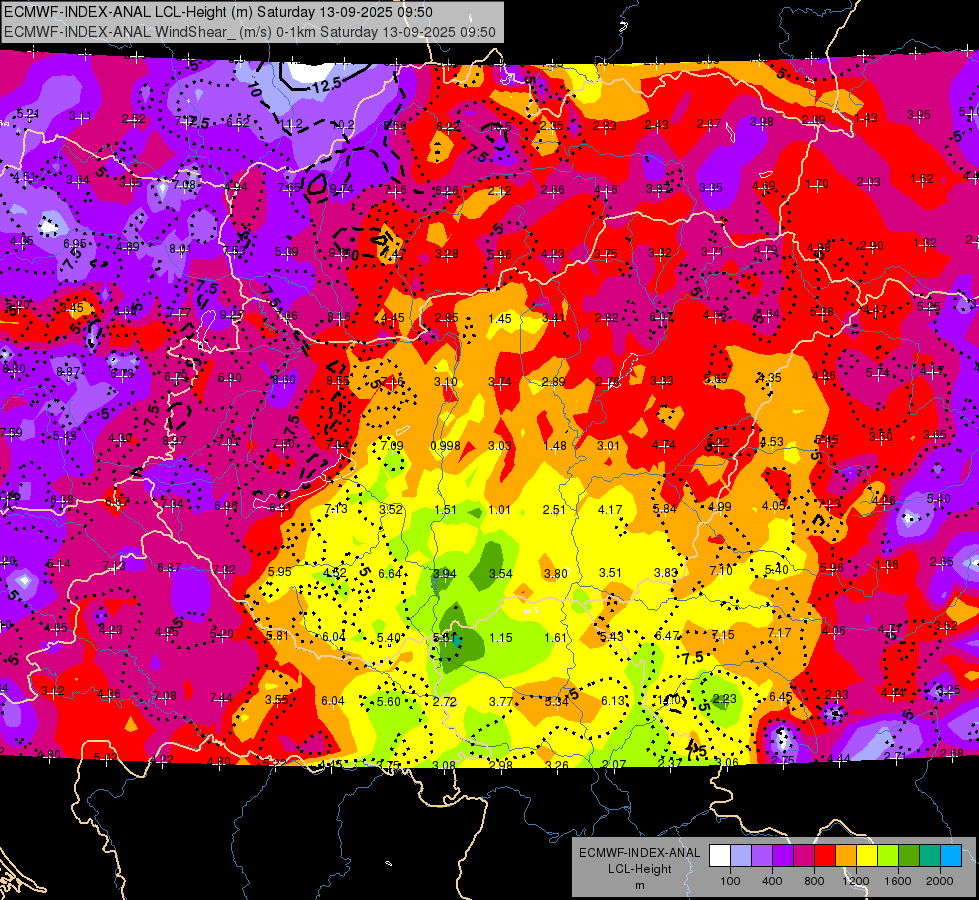This screenshot has width=979, height=900.
Task: Click the wind shear value 0.998
Action: click(x=445, y=445)
